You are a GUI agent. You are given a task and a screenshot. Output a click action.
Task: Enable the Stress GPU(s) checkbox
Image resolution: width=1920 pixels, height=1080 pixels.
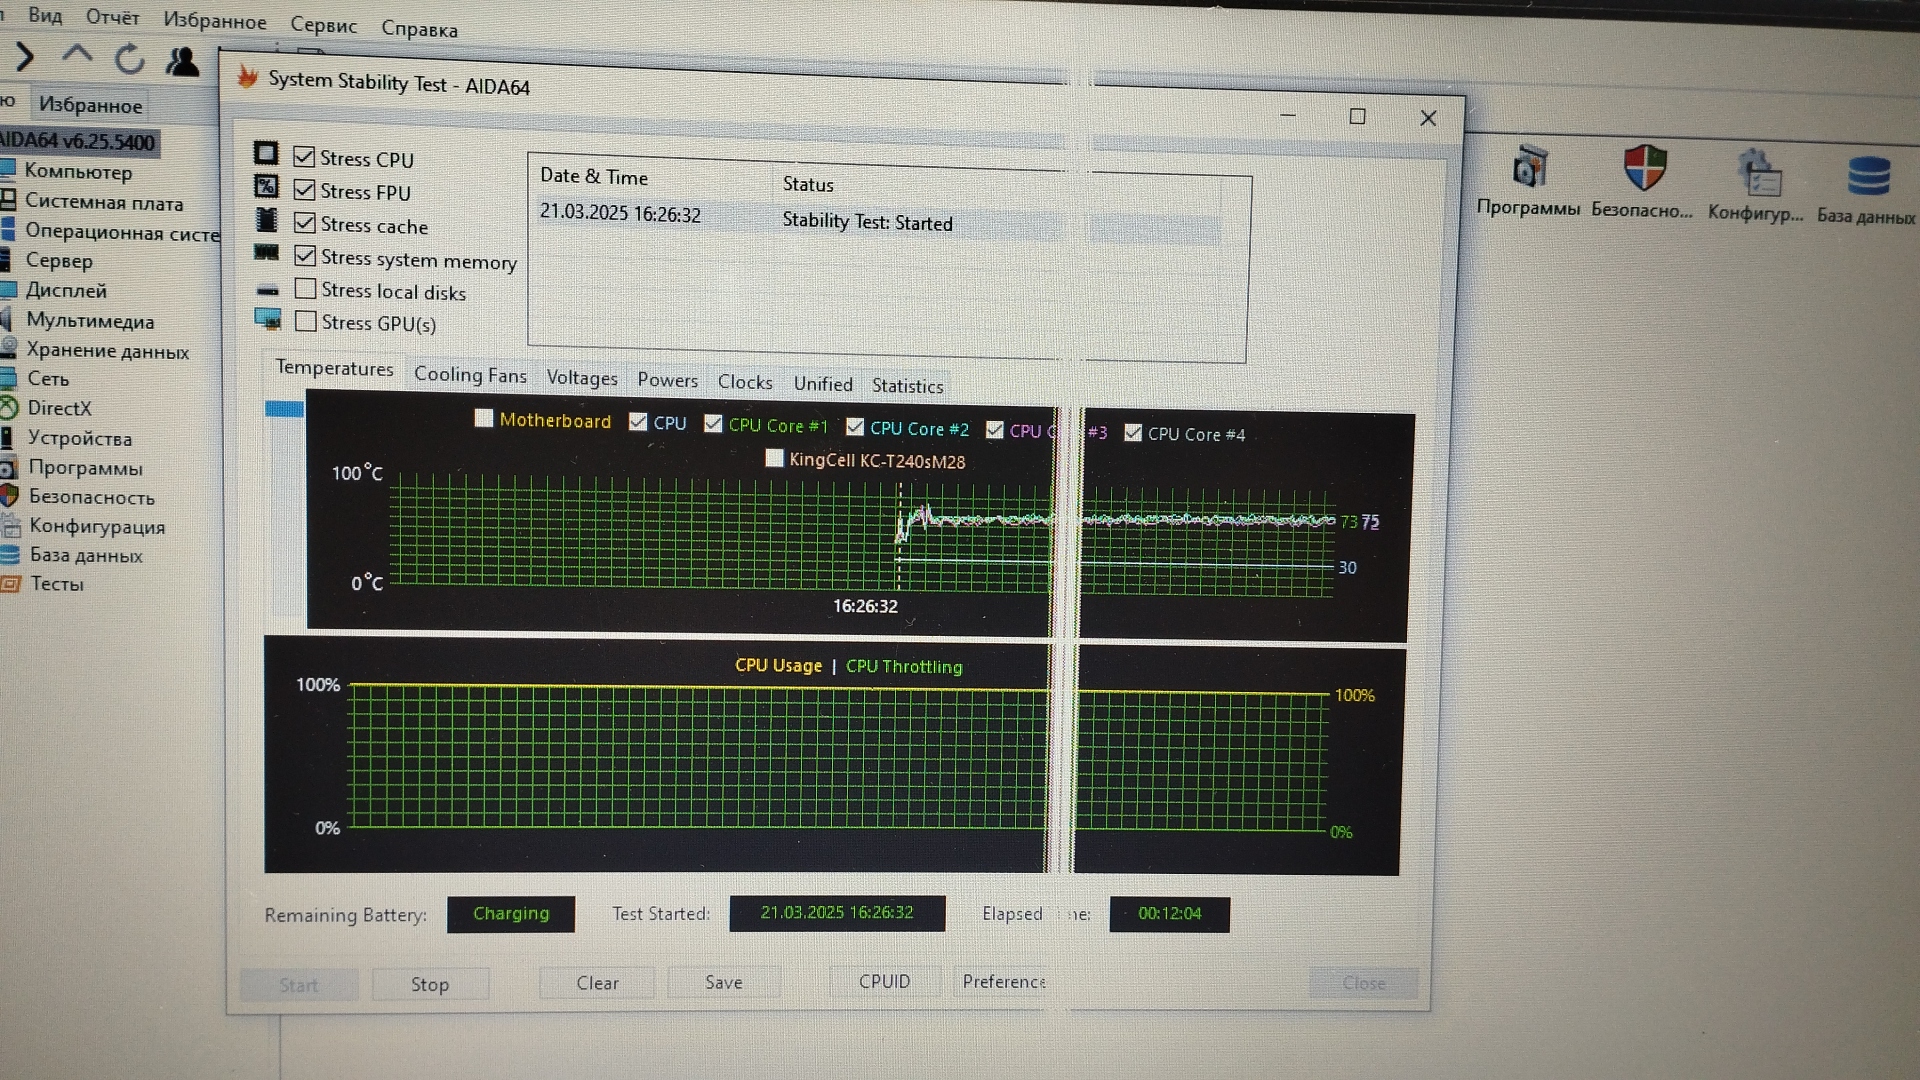click(306, 322)
